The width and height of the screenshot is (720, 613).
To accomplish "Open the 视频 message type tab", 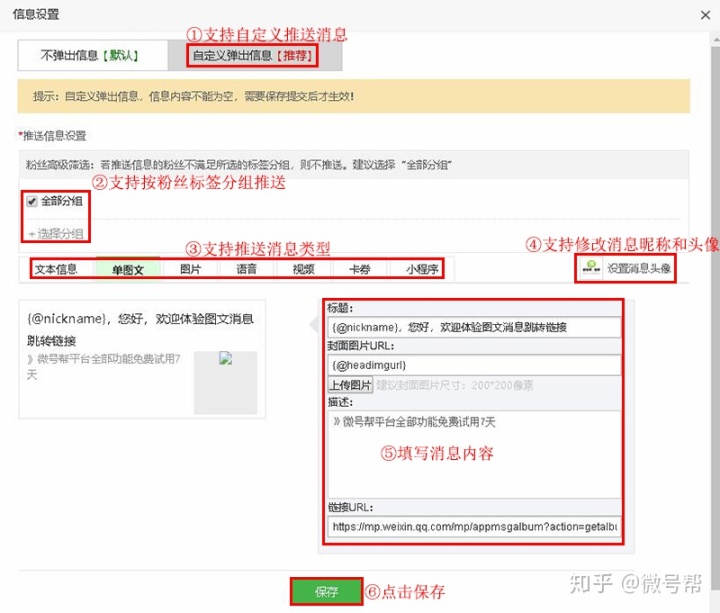I will click(304, 269).
